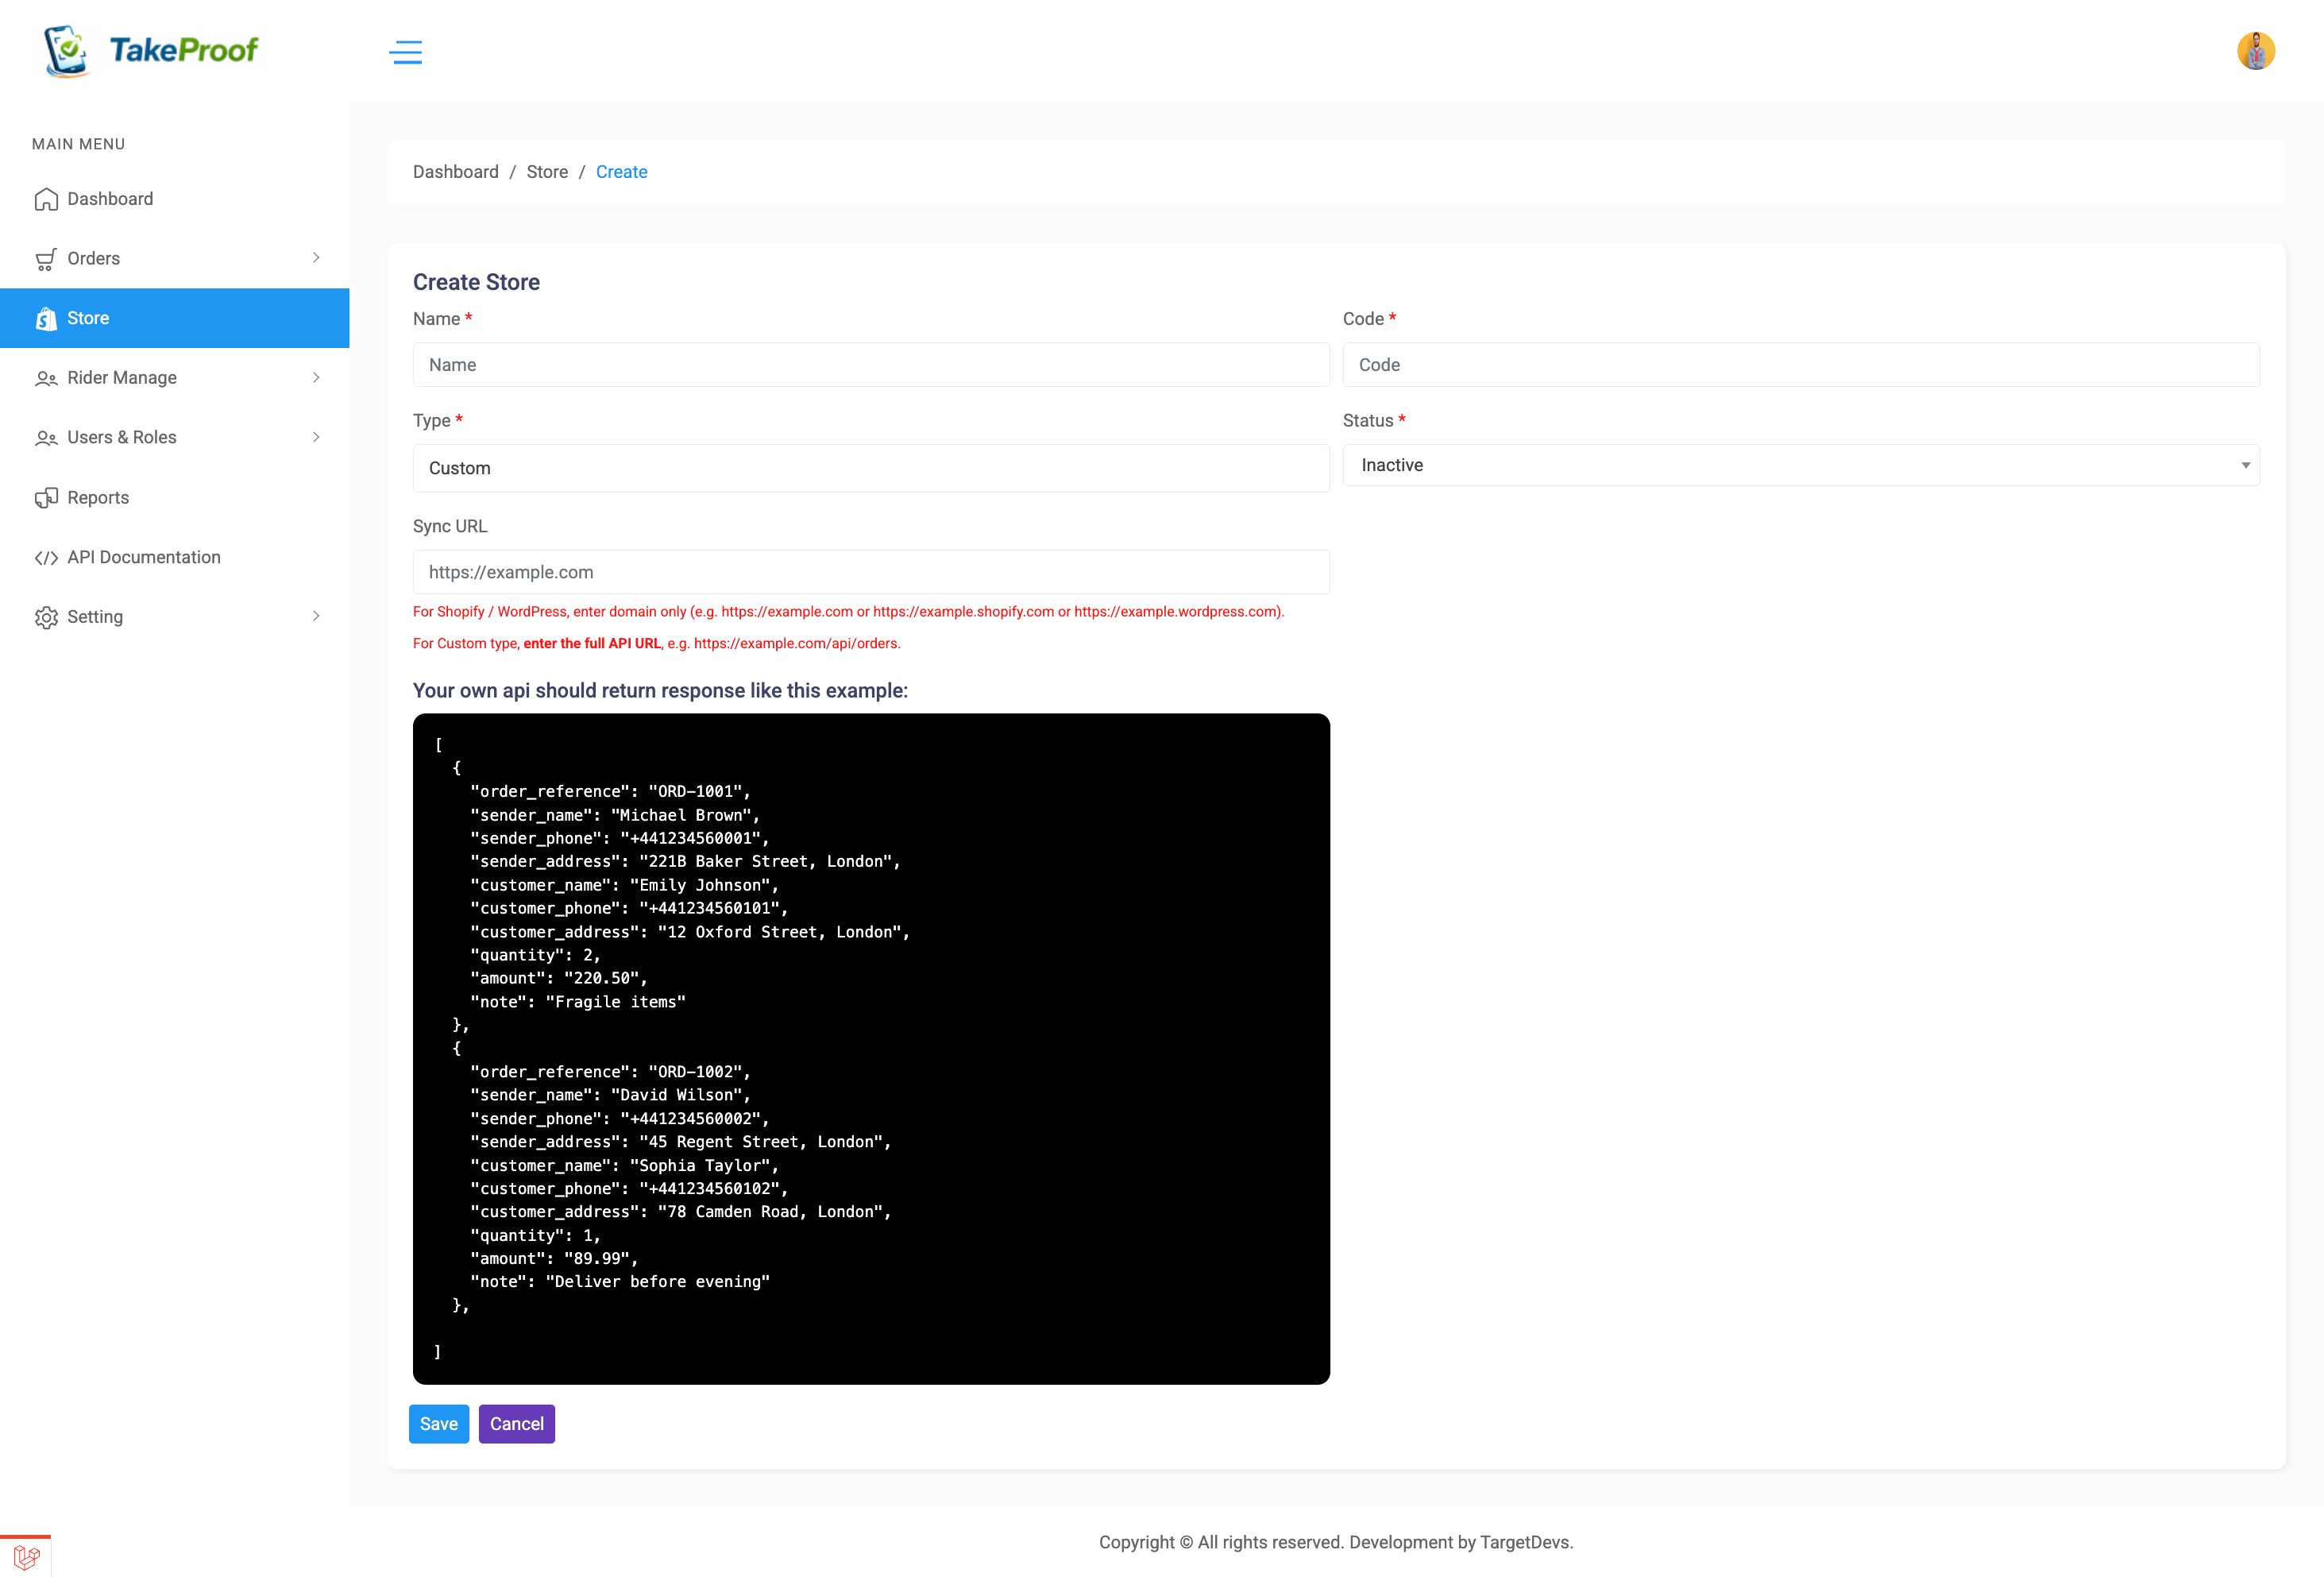Toggle the hamburger sidebar menu icon
The image size is (2324, 1577).
click(x=405, y=52)
